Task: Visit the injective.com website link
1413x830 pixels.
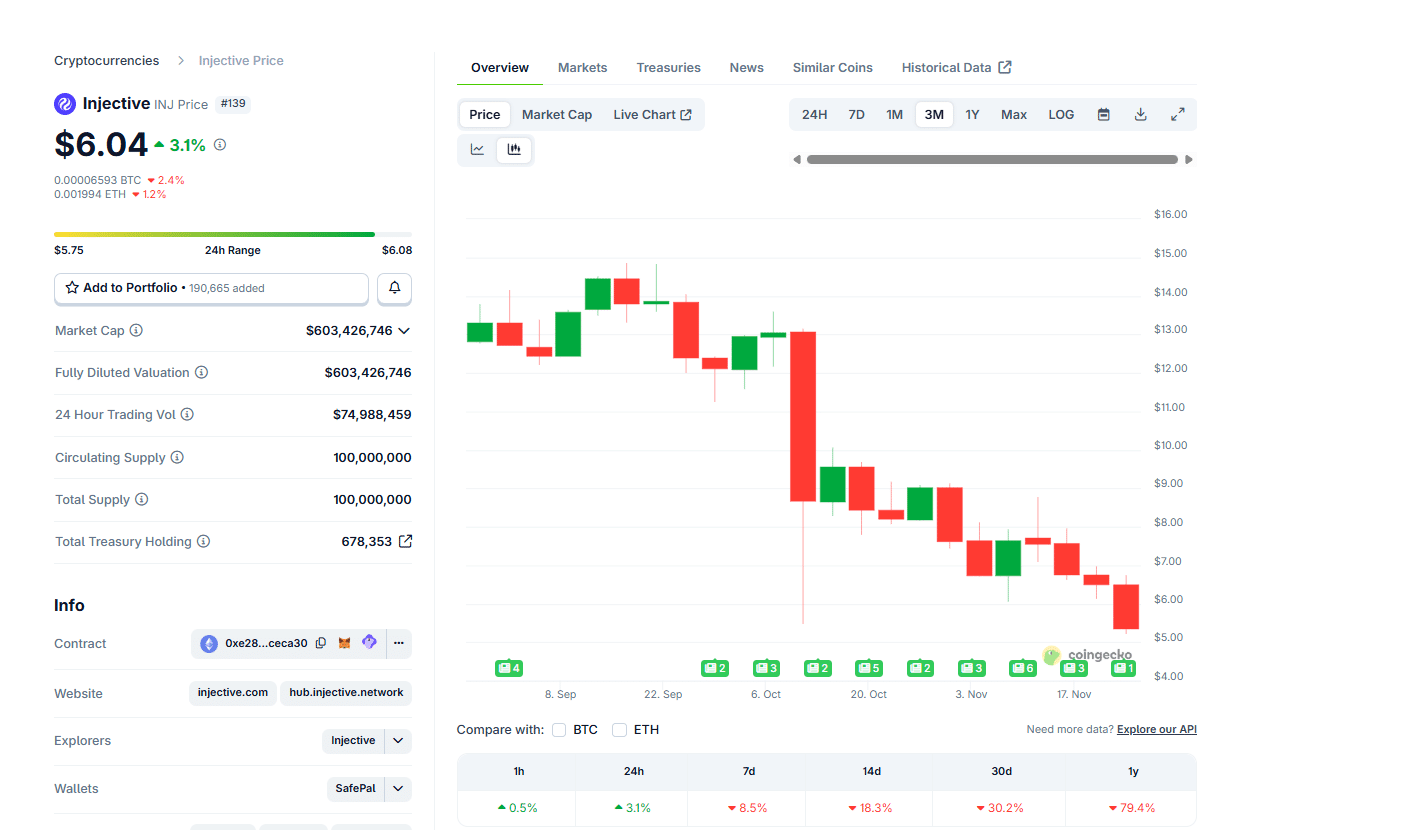Action: [x=232, y=693]
